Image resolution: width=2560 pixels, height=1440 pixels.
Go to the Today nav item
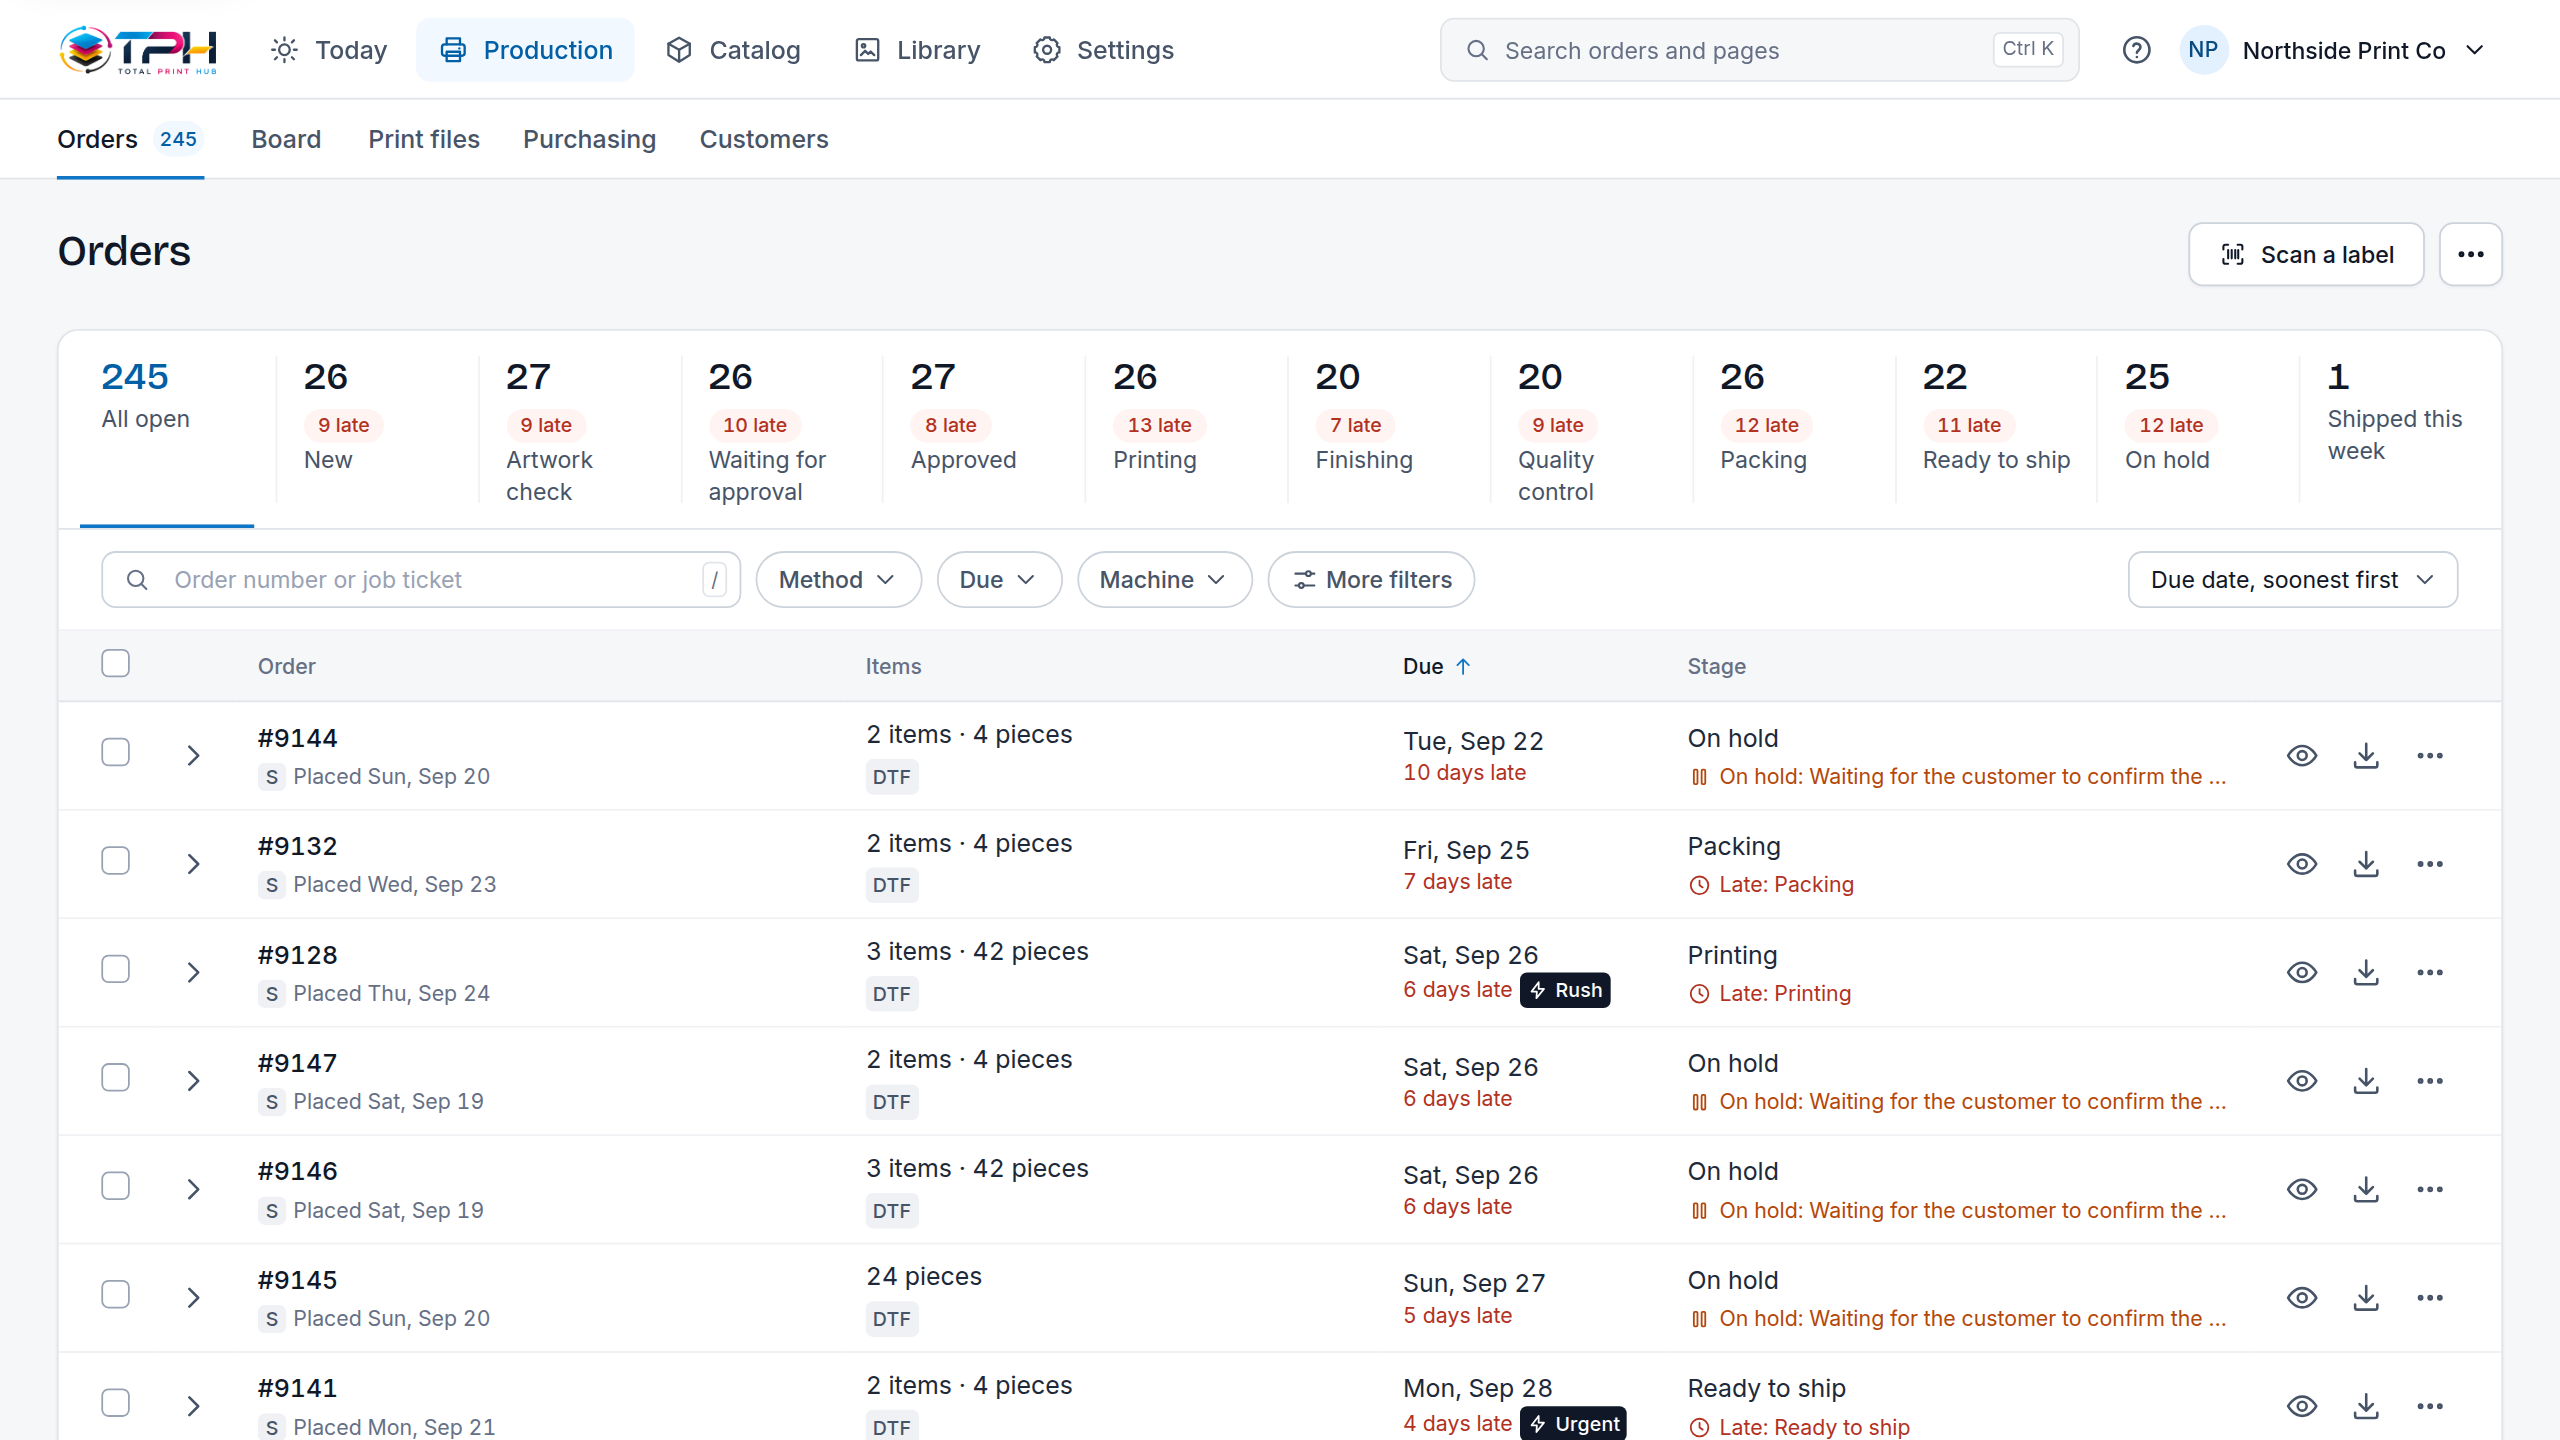point(329,50)
